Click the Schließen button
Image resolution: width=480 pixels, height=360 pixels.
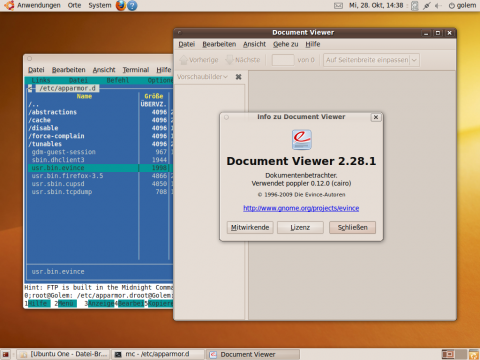352,227
